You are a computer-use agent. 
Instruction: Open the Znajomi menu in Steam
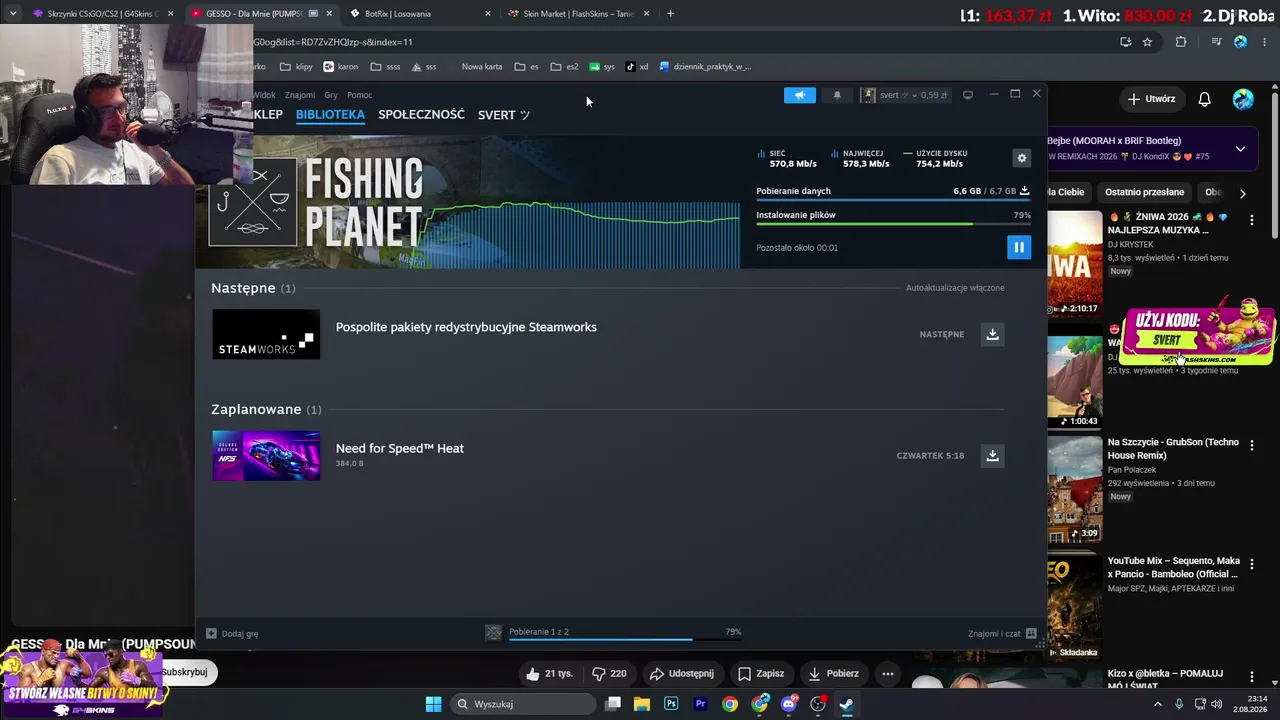pyautogui.click(x=300, y=95)
